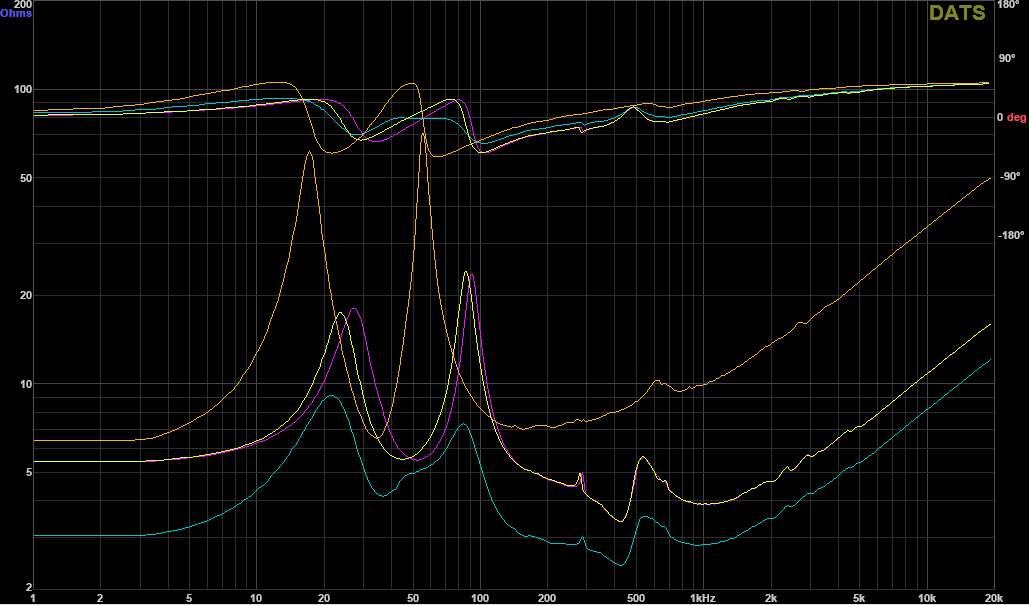
Task: Select the cyan impedance peak near 22 Hz
Action: (x=331, y=396)
